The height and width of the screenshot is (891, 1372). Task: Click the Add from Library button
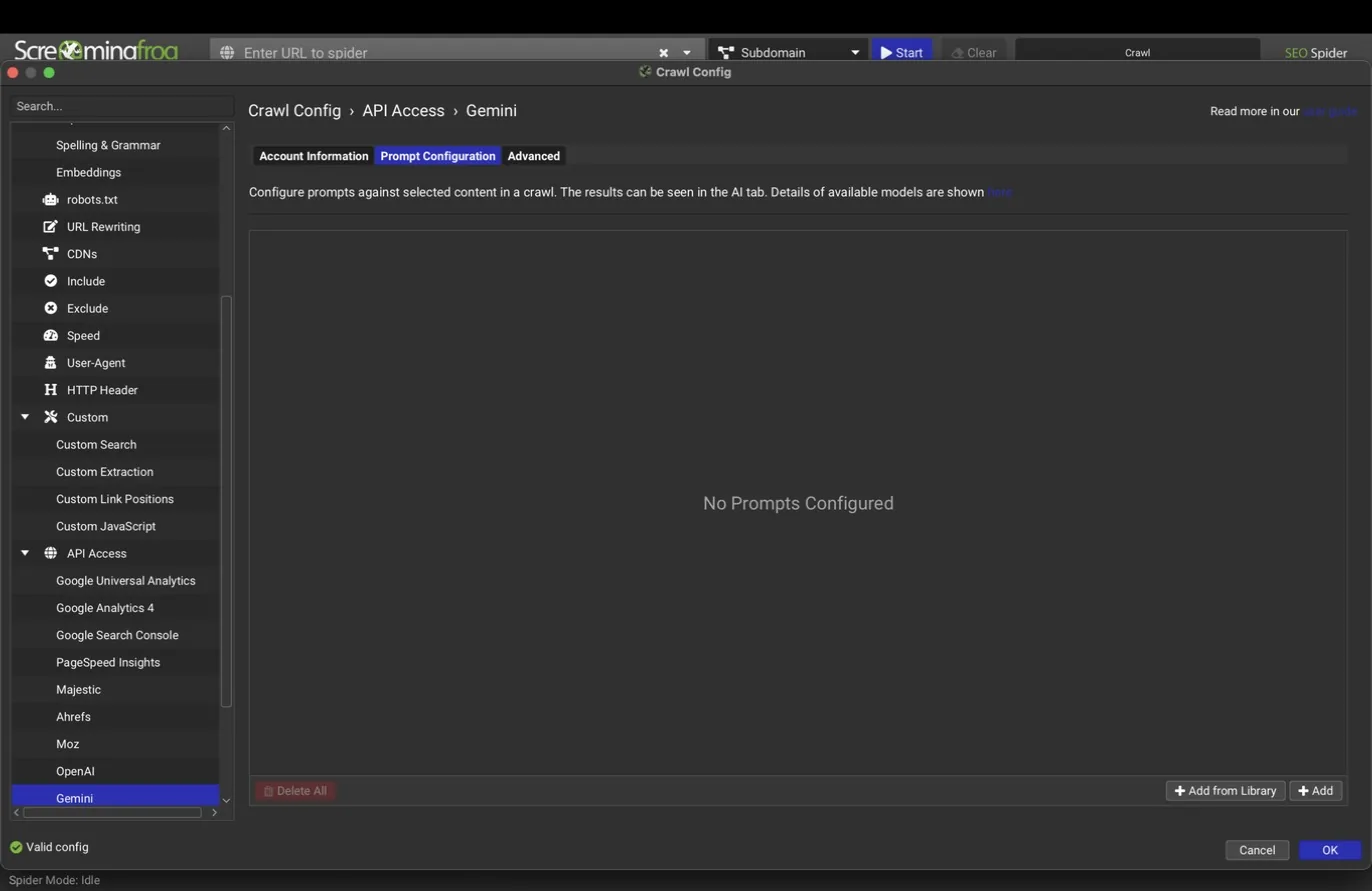click(1225, 791)
